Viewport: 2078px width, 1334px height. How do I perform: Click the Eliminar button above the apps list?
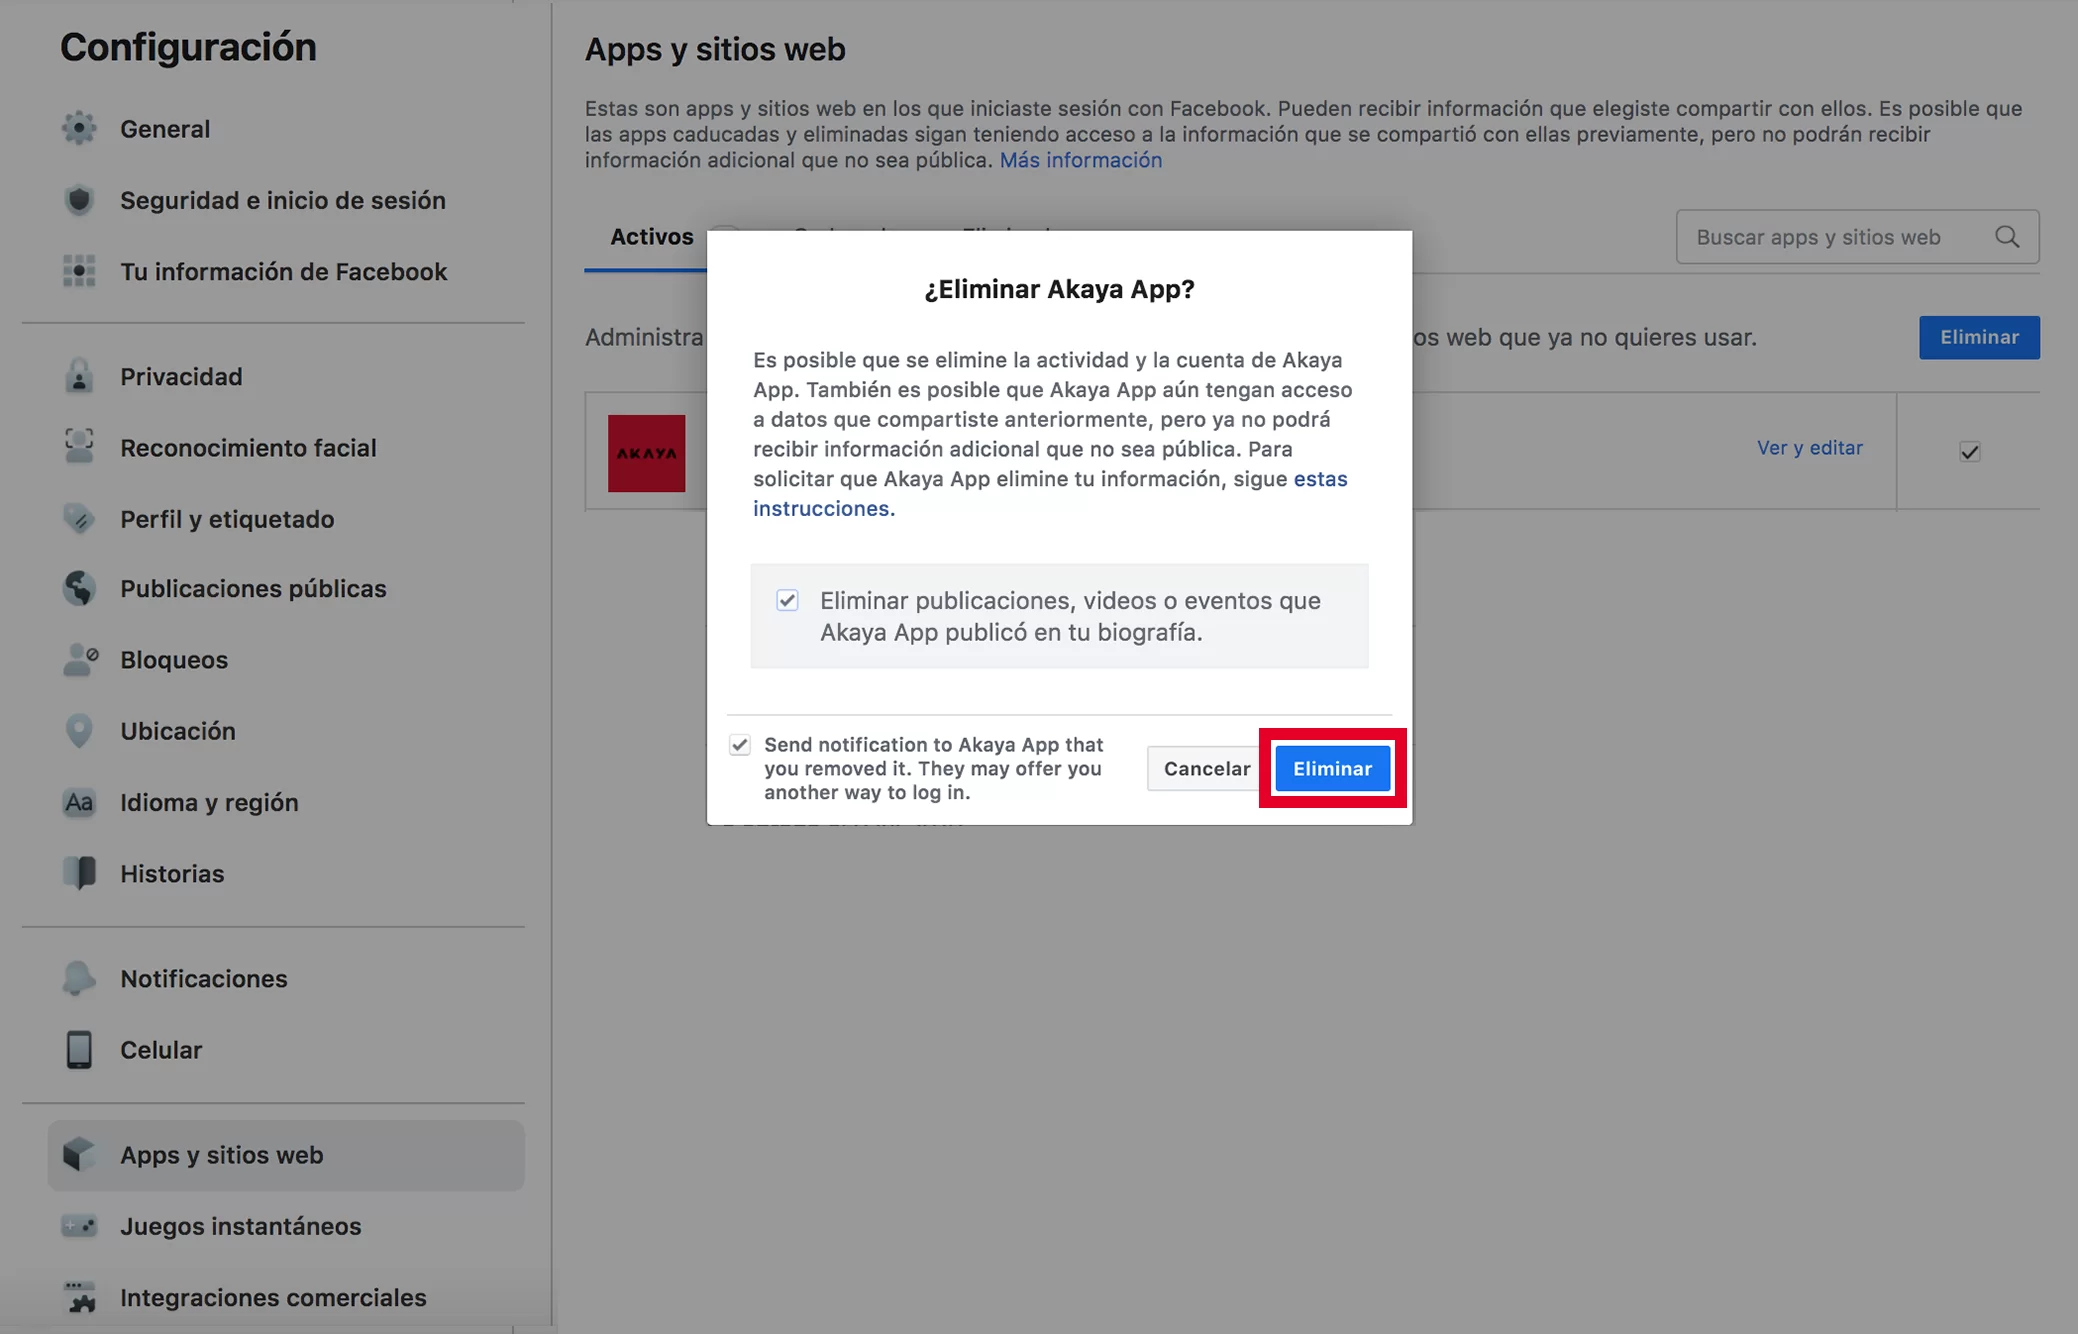pyautogui.click(x=1979, y=337)
